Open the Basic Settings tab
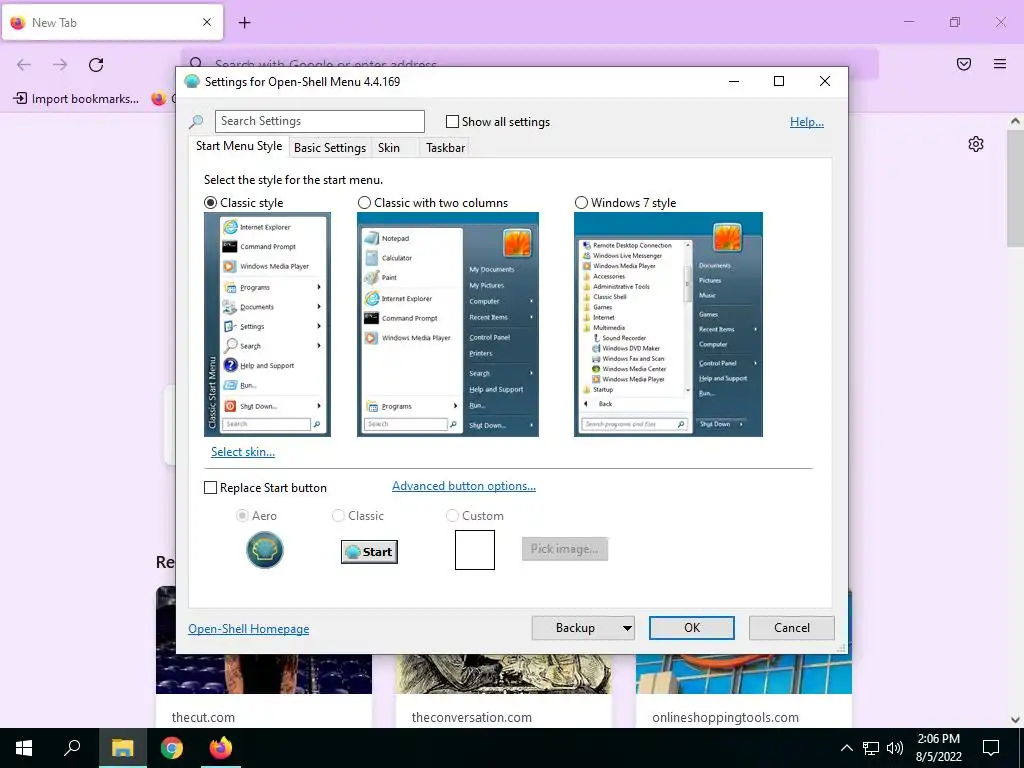Viewport: 1024px width, 768px height. (330, 148)
